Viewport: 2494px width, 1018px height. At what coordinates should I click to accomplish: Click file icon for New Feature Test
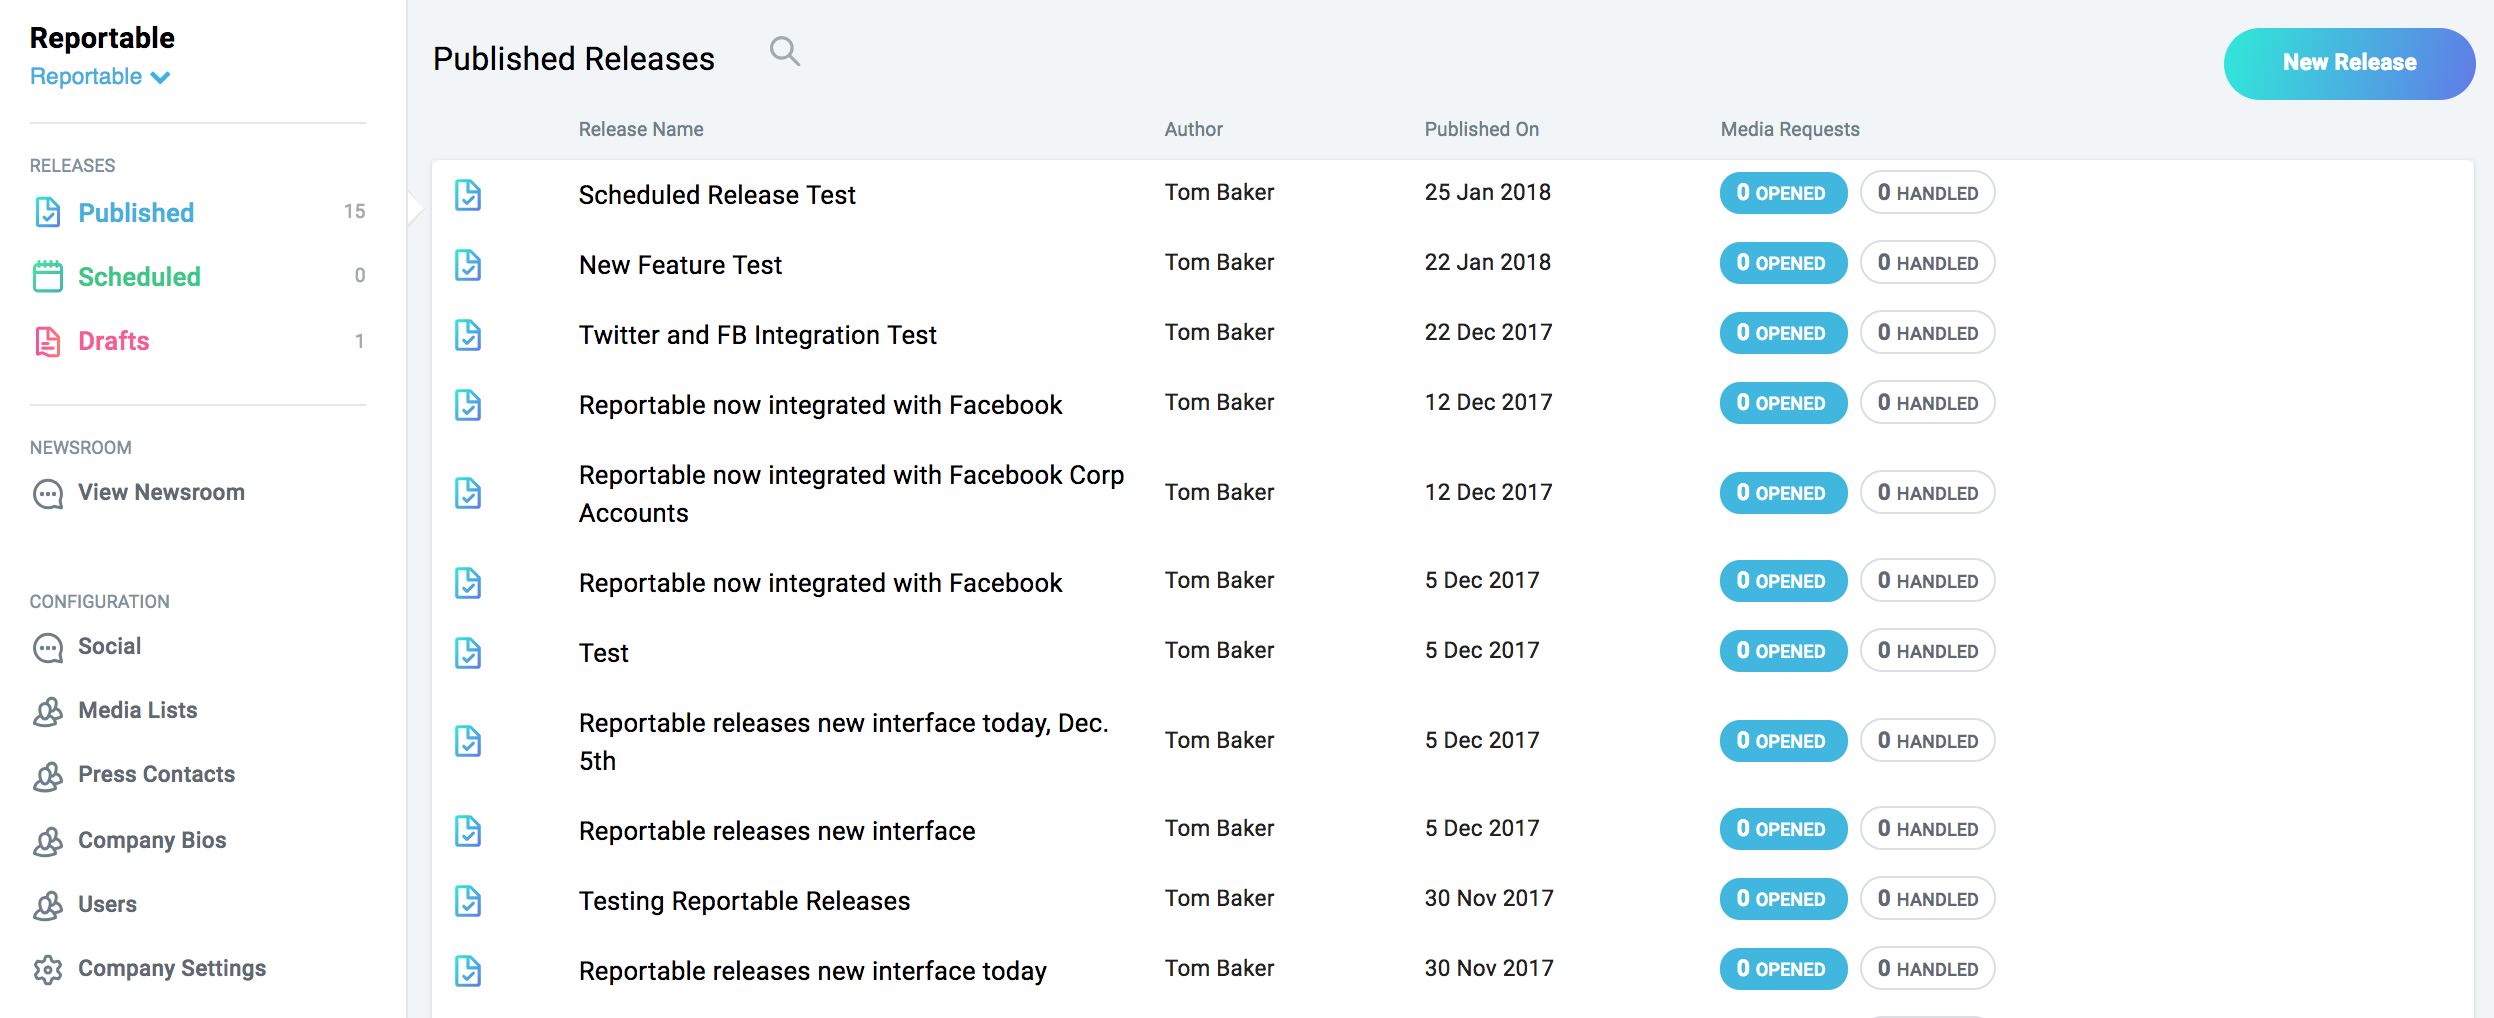point(468,265)
